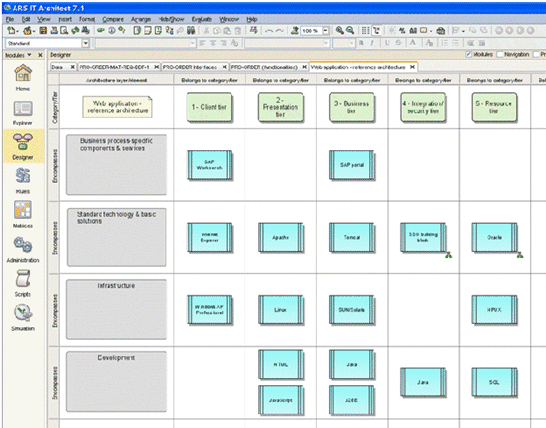This screenshot has width=546, height=428.
Task: Select the SUN/Solaris object
Action: [x=352, y=310]
